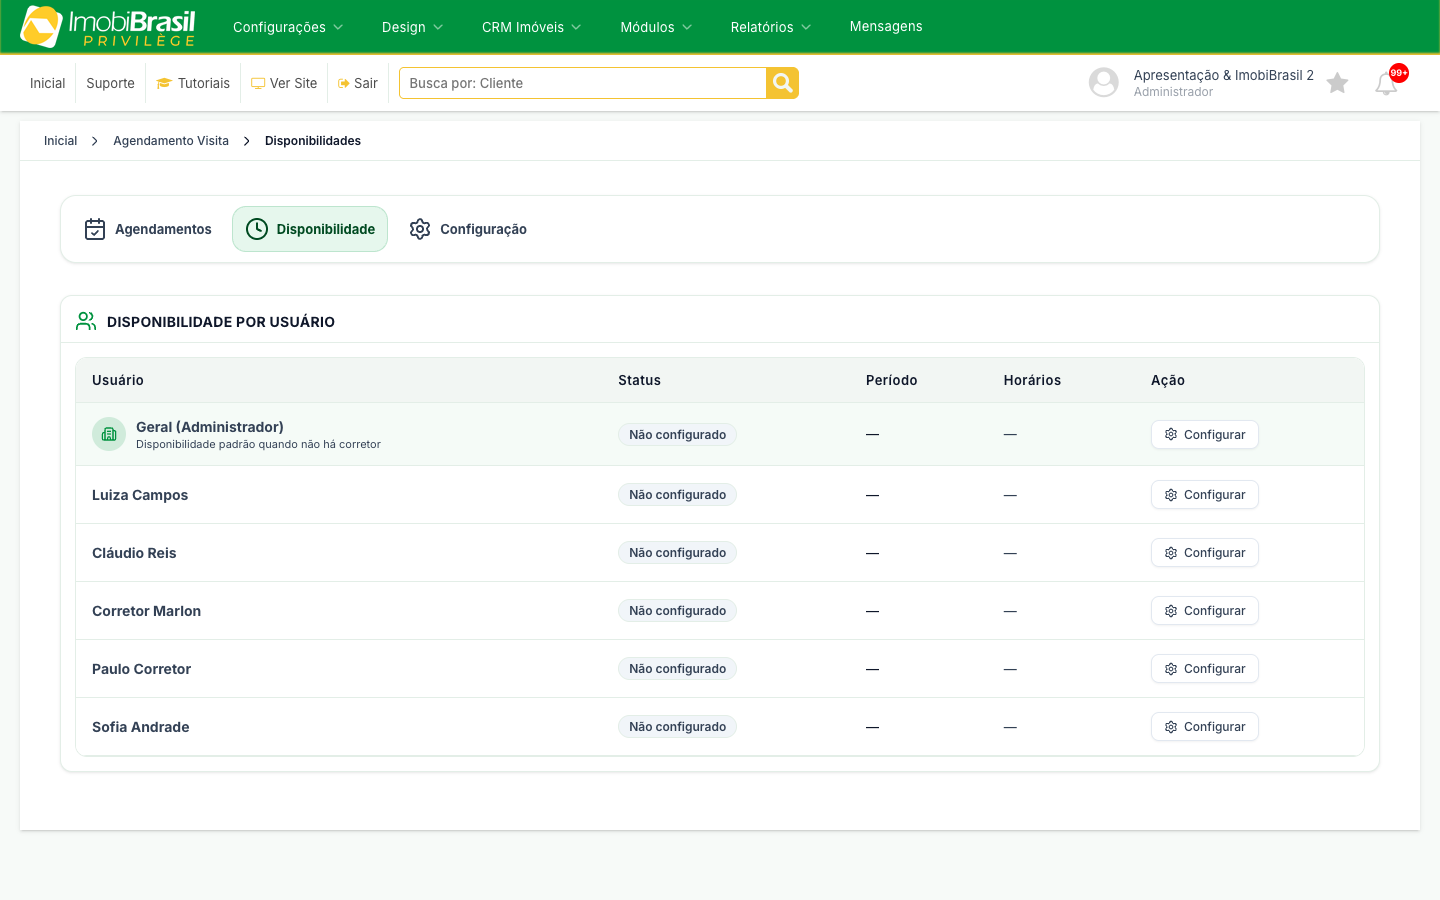The height and width of the screenshot is (900, 1440).
Task: Open the Relatórios dropdown
Action: point(771,27)
